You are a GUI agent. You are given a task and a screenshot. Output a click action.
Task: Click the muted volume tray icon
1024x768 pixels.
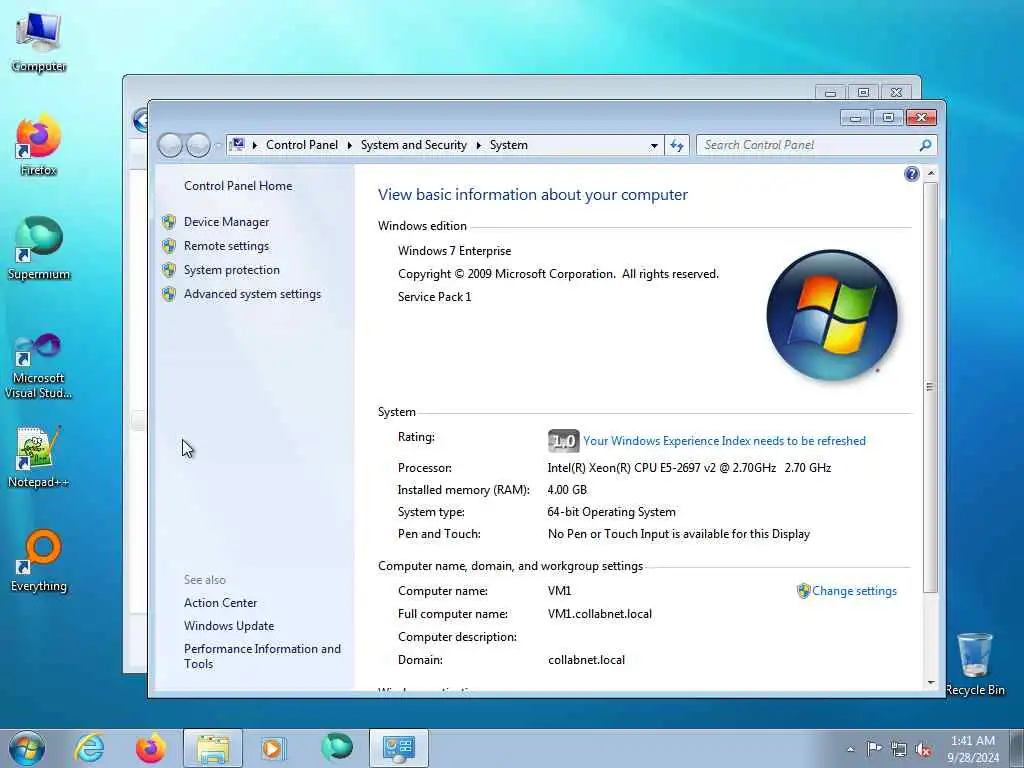[923, 749]
